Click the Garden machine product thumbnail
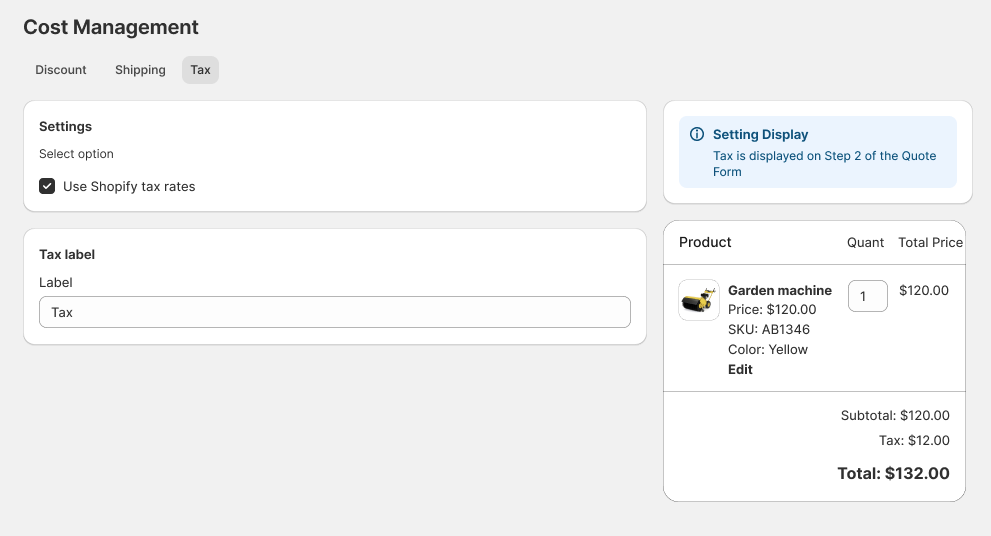Viewport: 991px width, 536px height. 698,300
